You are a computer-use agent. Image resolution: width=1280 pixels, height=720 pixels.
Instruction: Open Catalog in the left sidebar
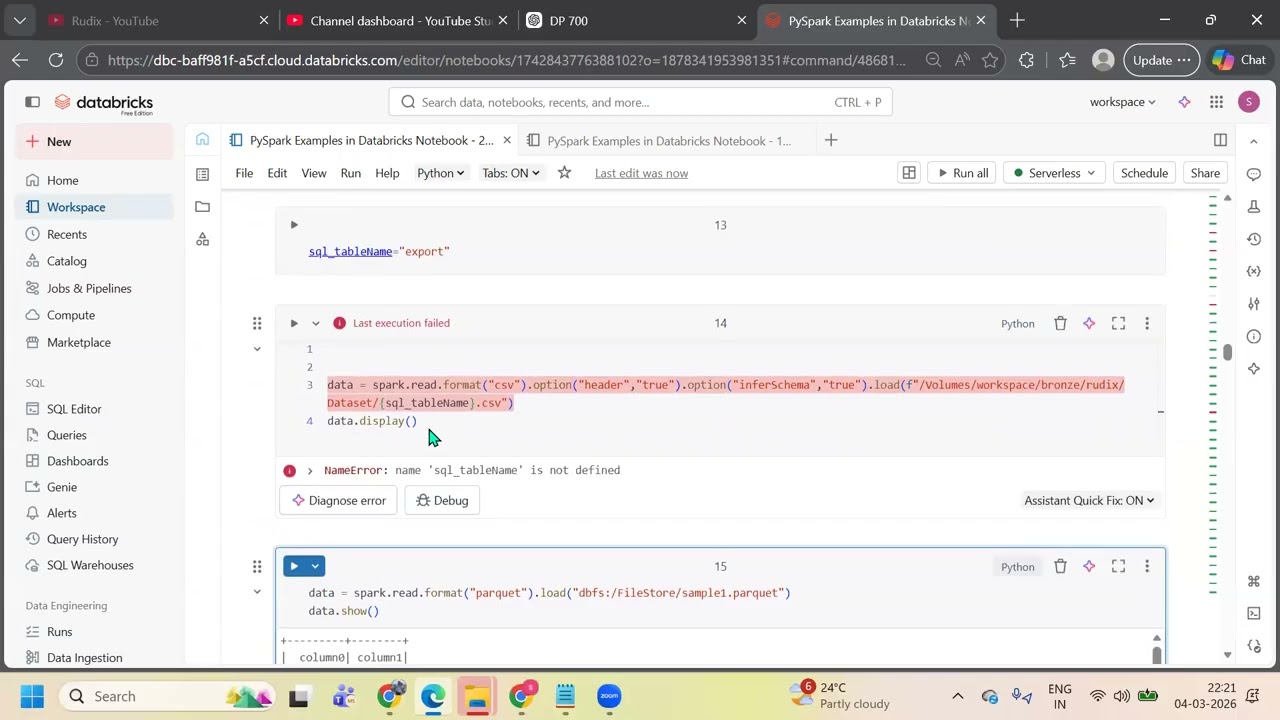pos(67,261)
